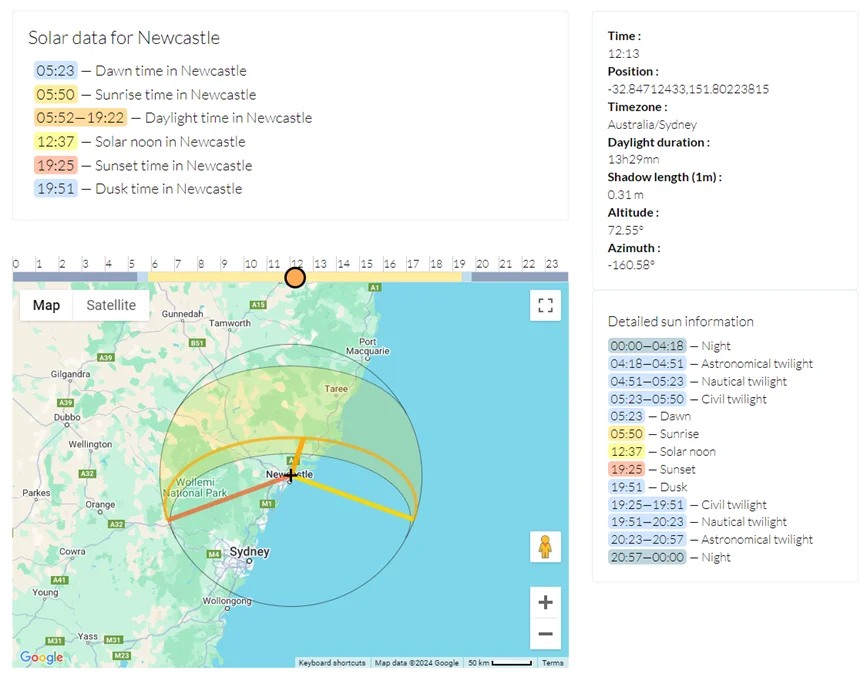This screenshot has width=867, height=674.
Task: Click the 05:52—19:22 daylight time badge
Action: click(x=79, y=118)
